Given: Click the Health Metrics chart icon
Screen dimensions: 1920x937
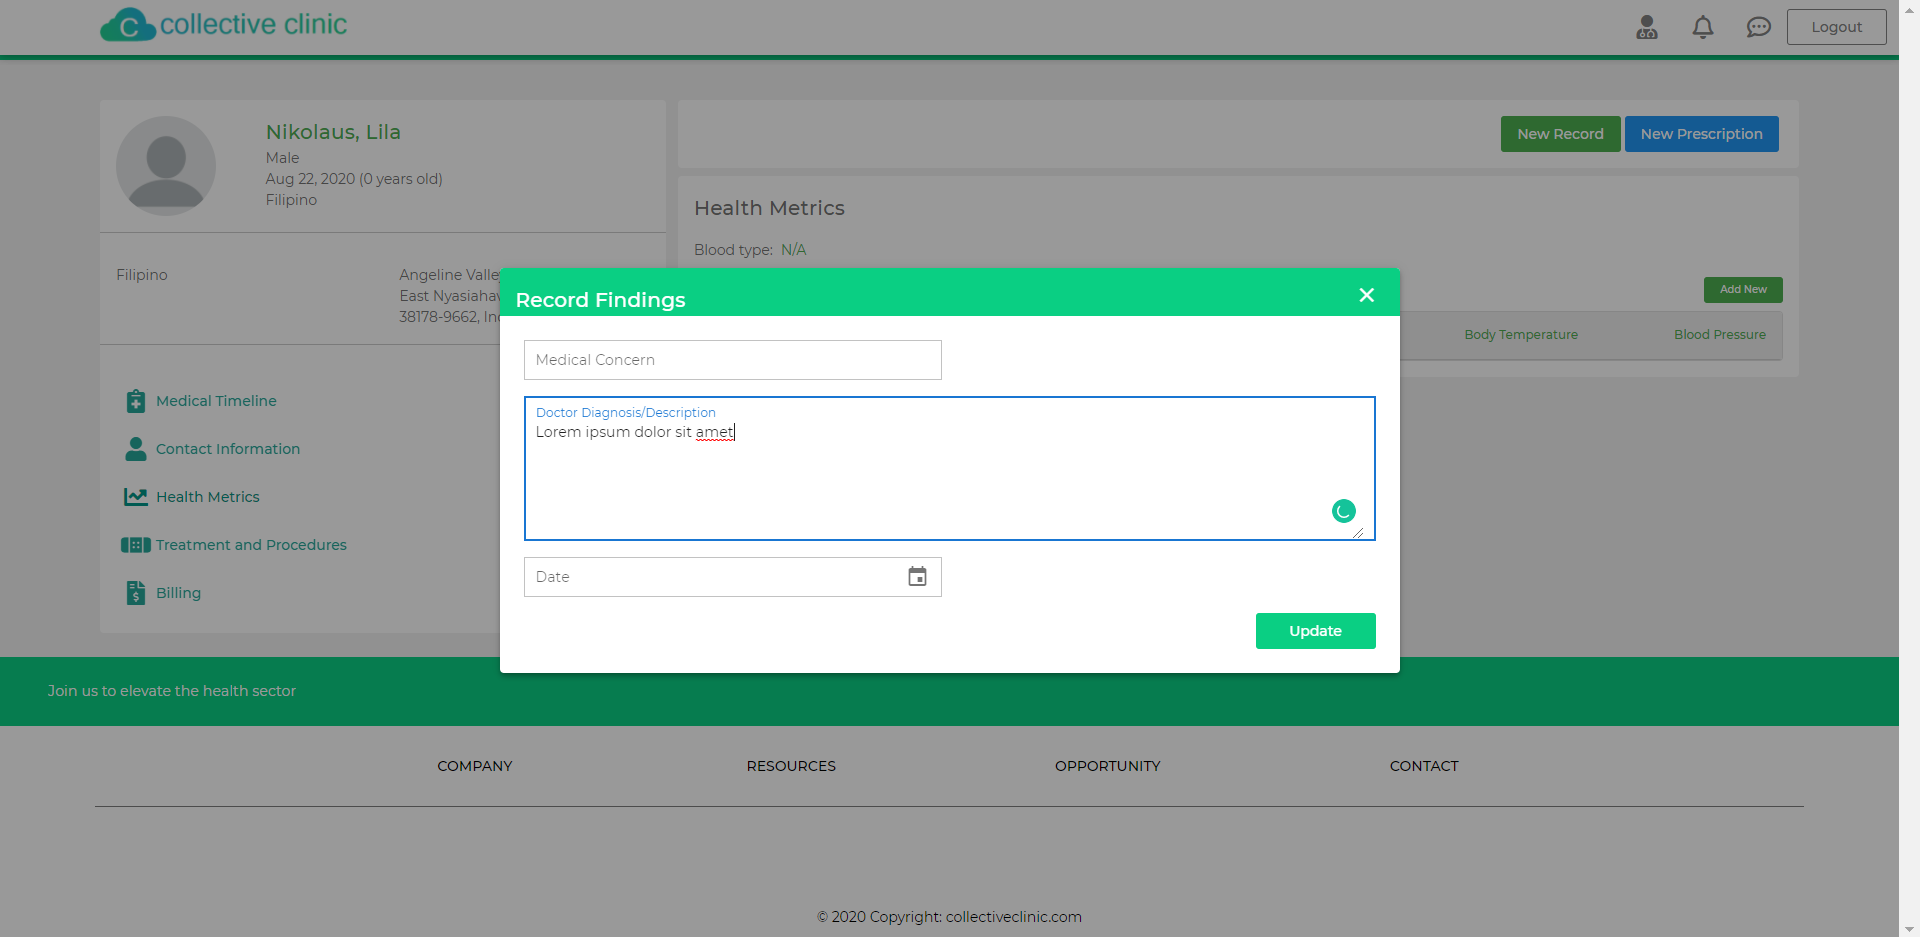Looking at the screenshot, I should point(136,497).
